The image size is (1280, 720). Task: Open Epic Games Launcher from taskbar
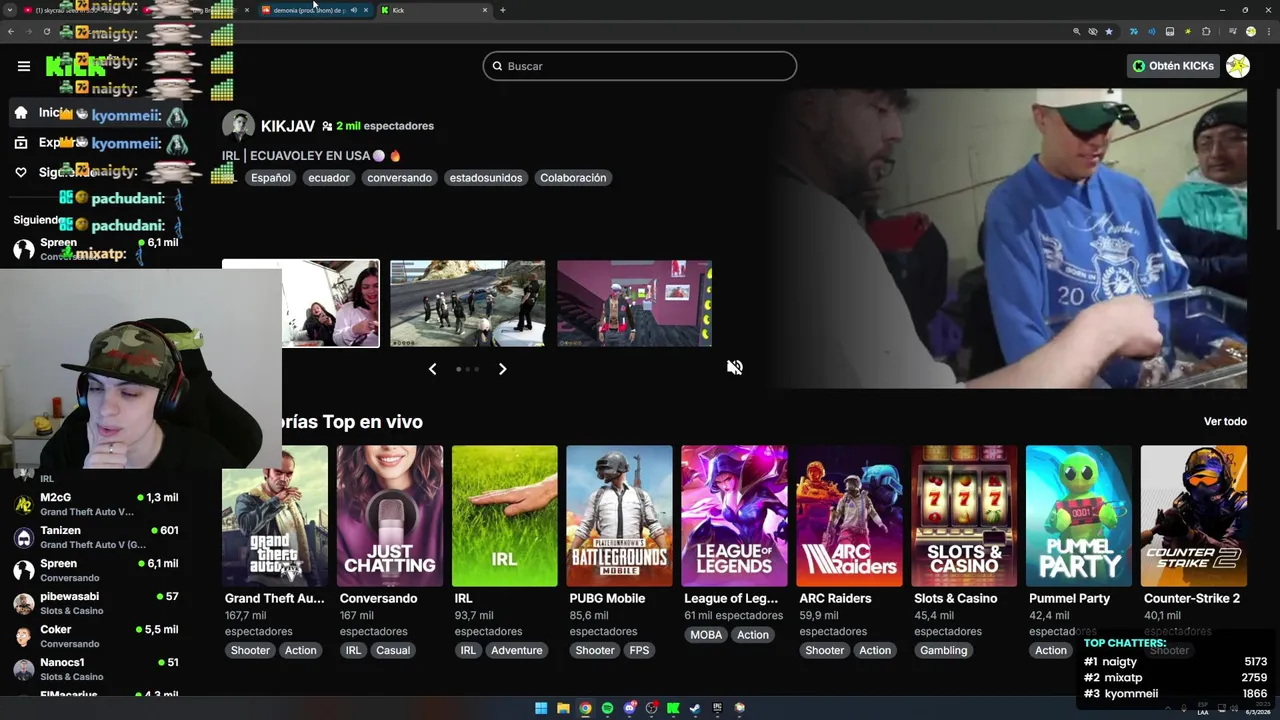(717, 708)
